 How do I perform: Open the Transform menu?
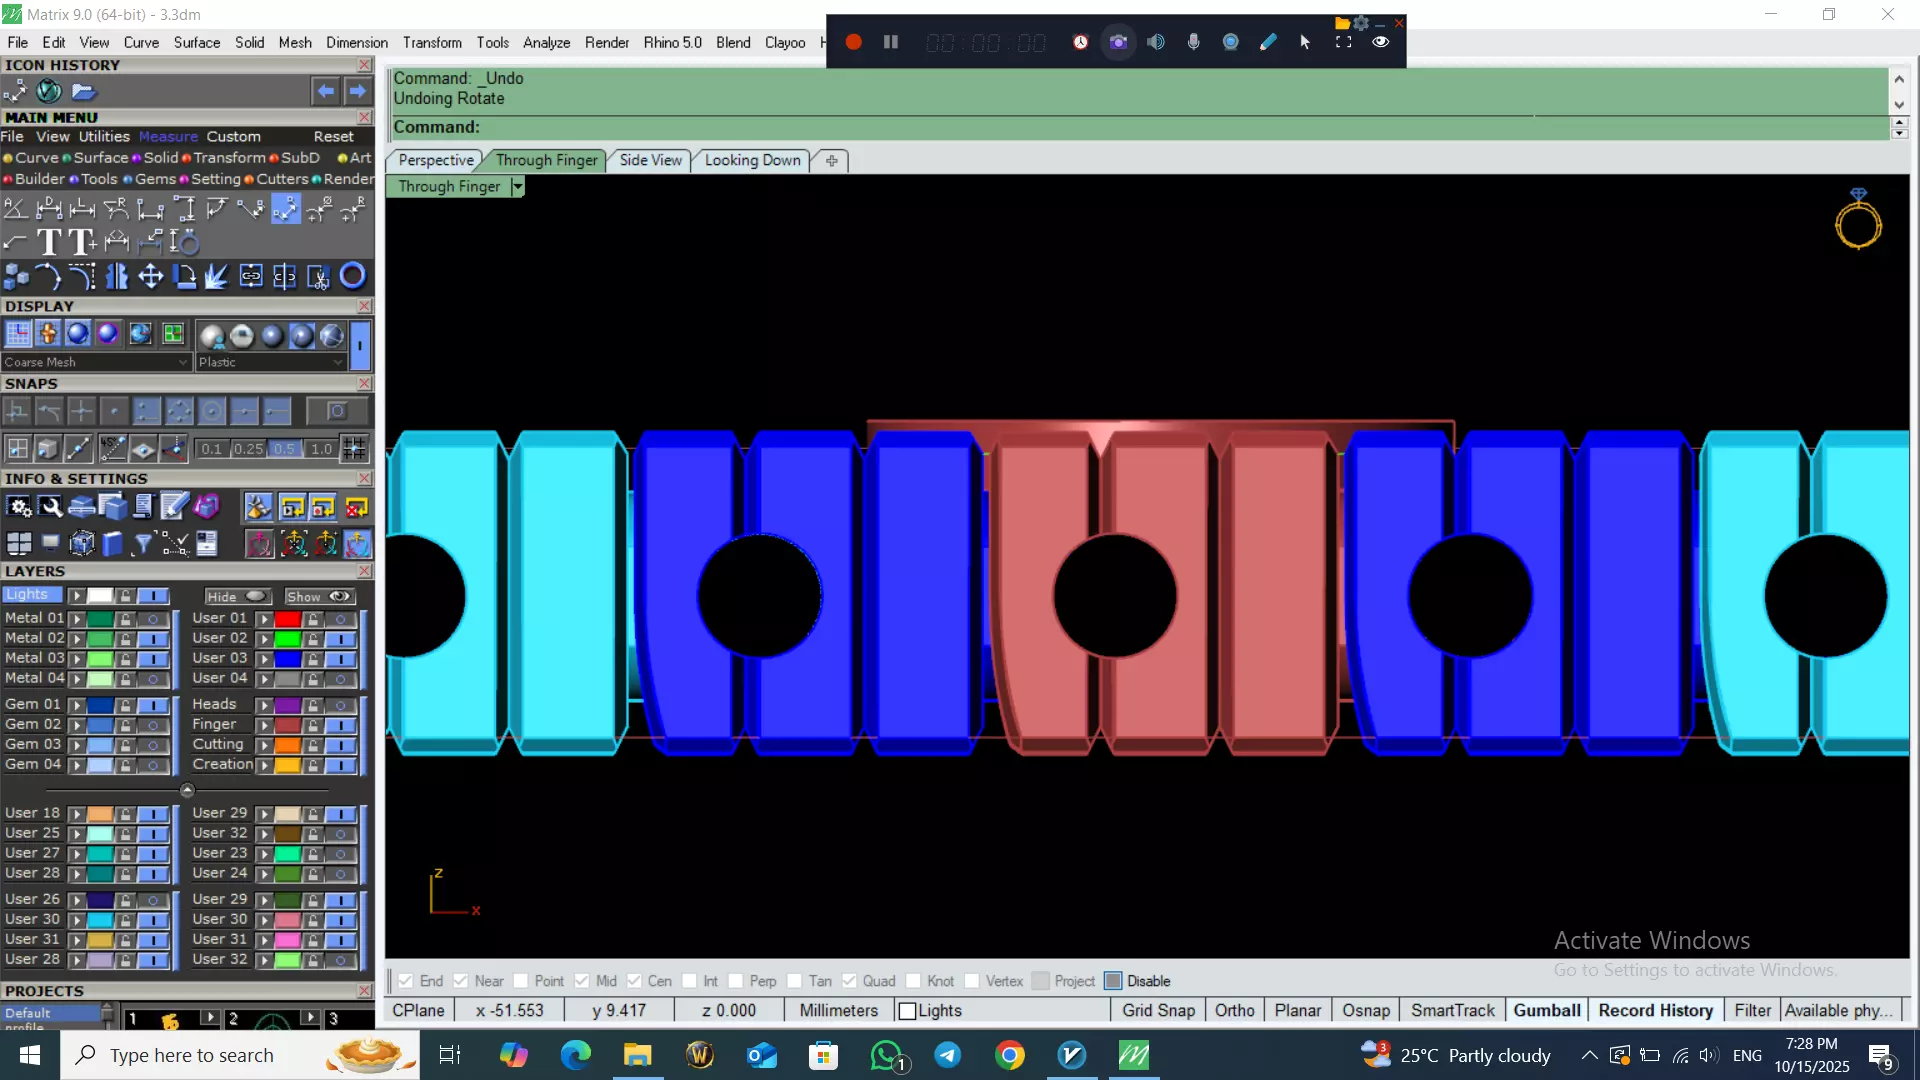tap(431, 42)
